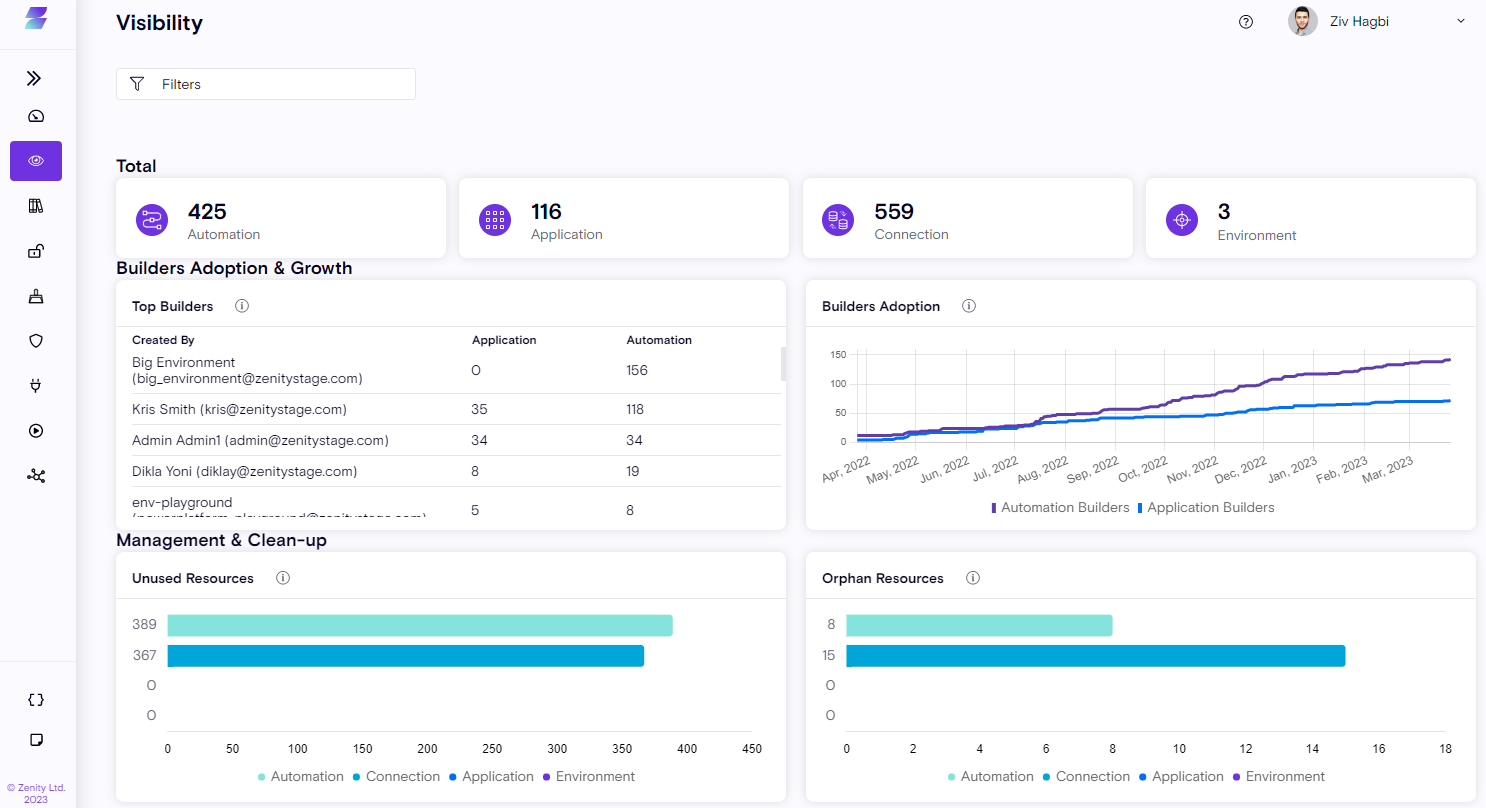Viewport: 1486px width, 808px height.
Task: Click the Top Builders table scrollbar
Action: (783, 364)
